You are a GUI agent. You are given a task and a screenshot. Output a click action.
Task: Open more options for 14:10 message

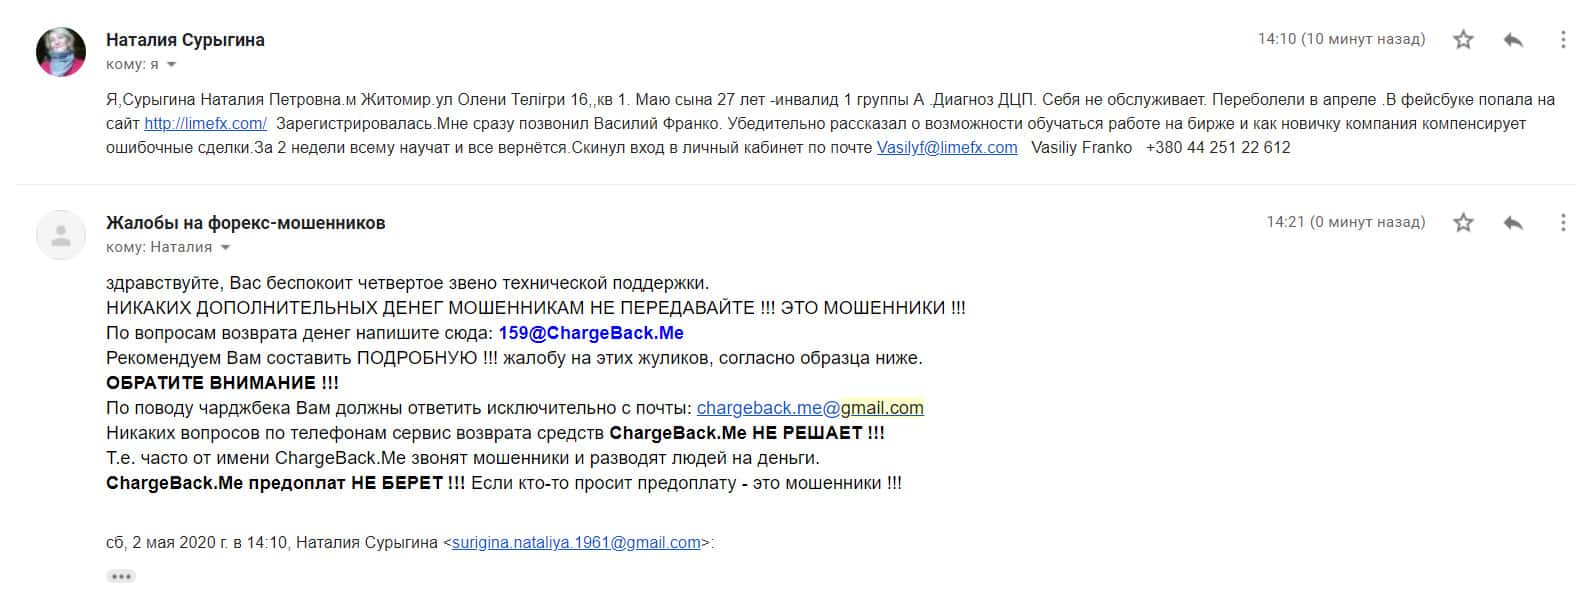coord(1563,40)
